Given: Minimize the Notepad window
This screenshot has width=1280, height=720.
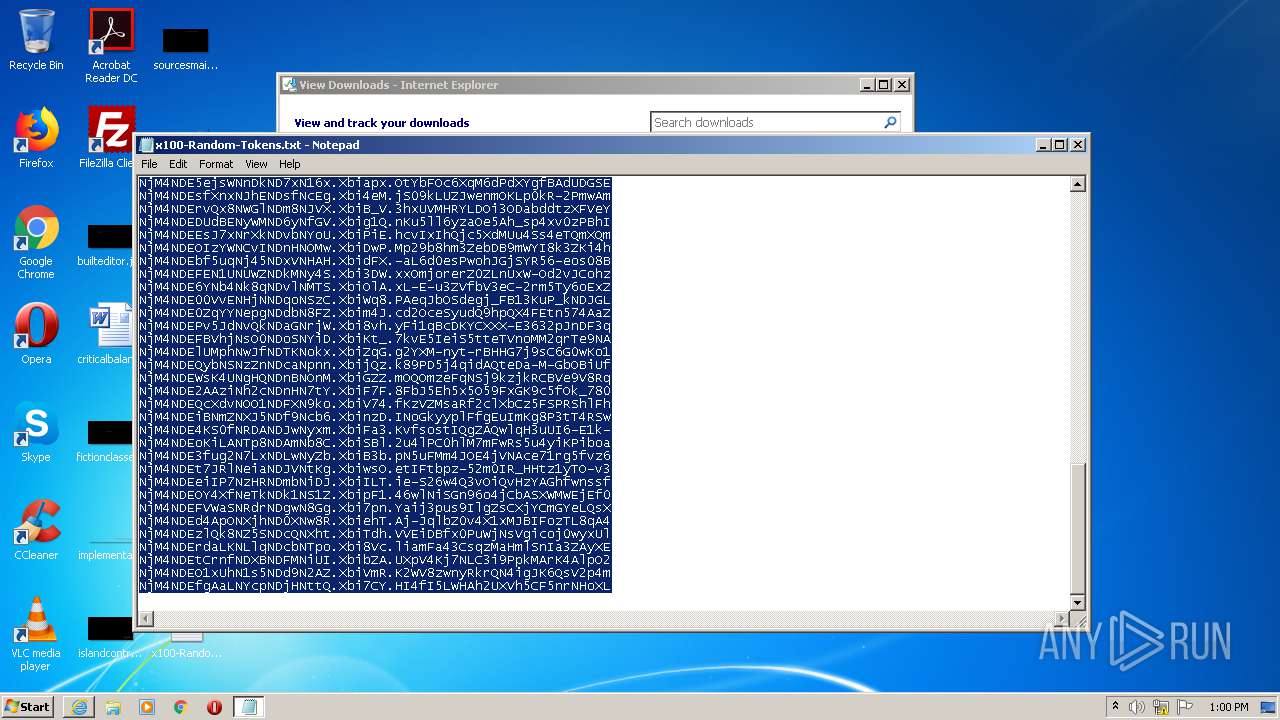Looking at the screenshot, I should pos(1044,145).
